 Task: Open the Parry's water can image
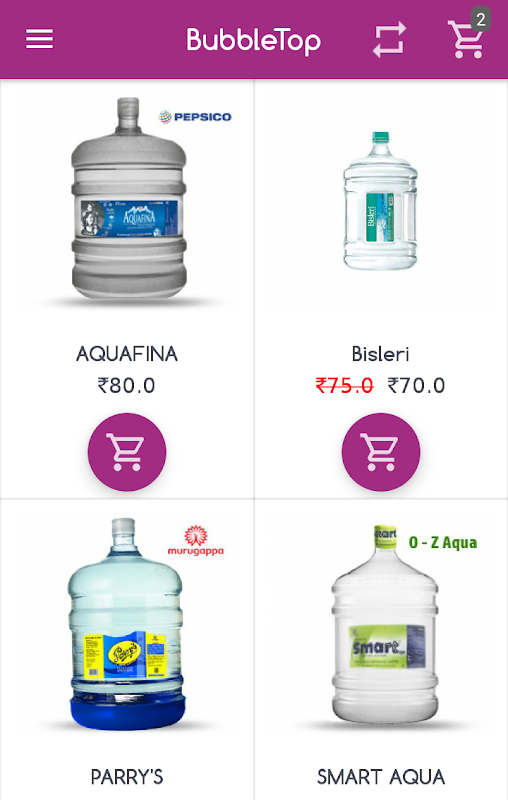tap(126, 623)
